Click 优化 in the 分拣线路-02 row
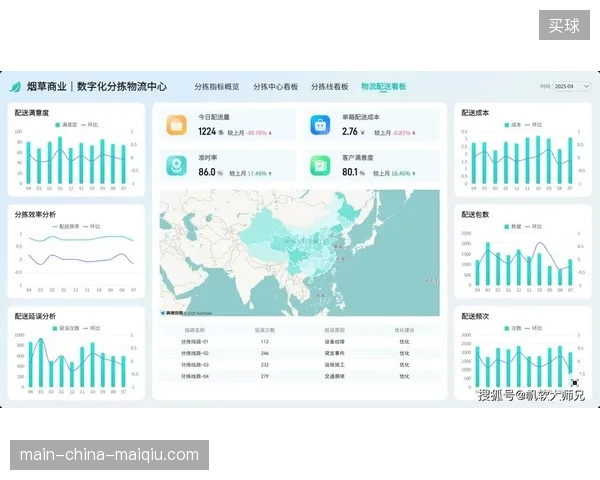The width and height of the screenshot is (600, 480). (404, 353)
